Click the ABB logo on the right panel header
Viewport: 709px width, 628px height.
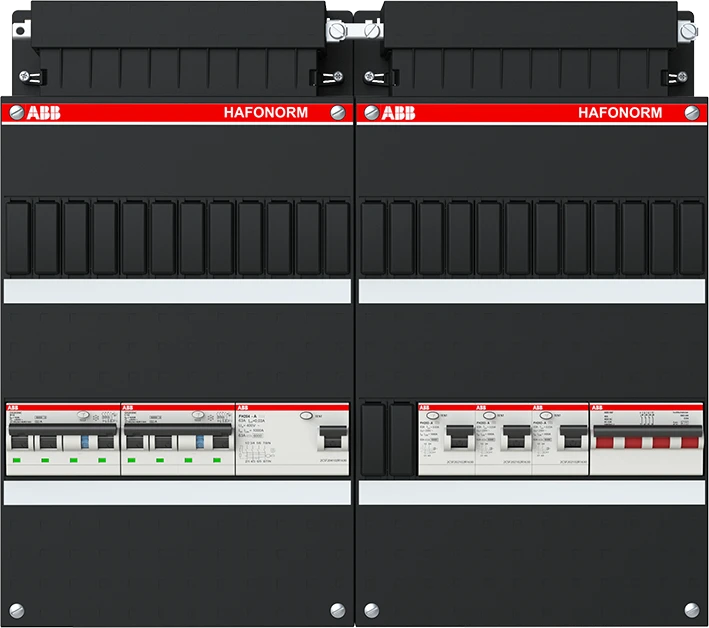click(396, 113)
